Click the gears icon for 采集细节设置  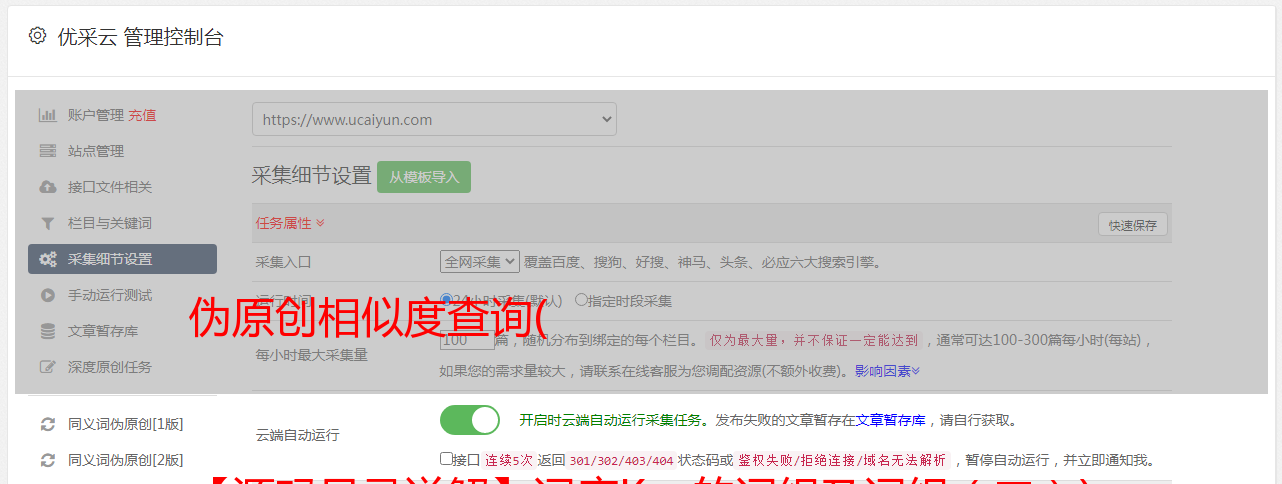pyautogui.click(x=47, y=259)
